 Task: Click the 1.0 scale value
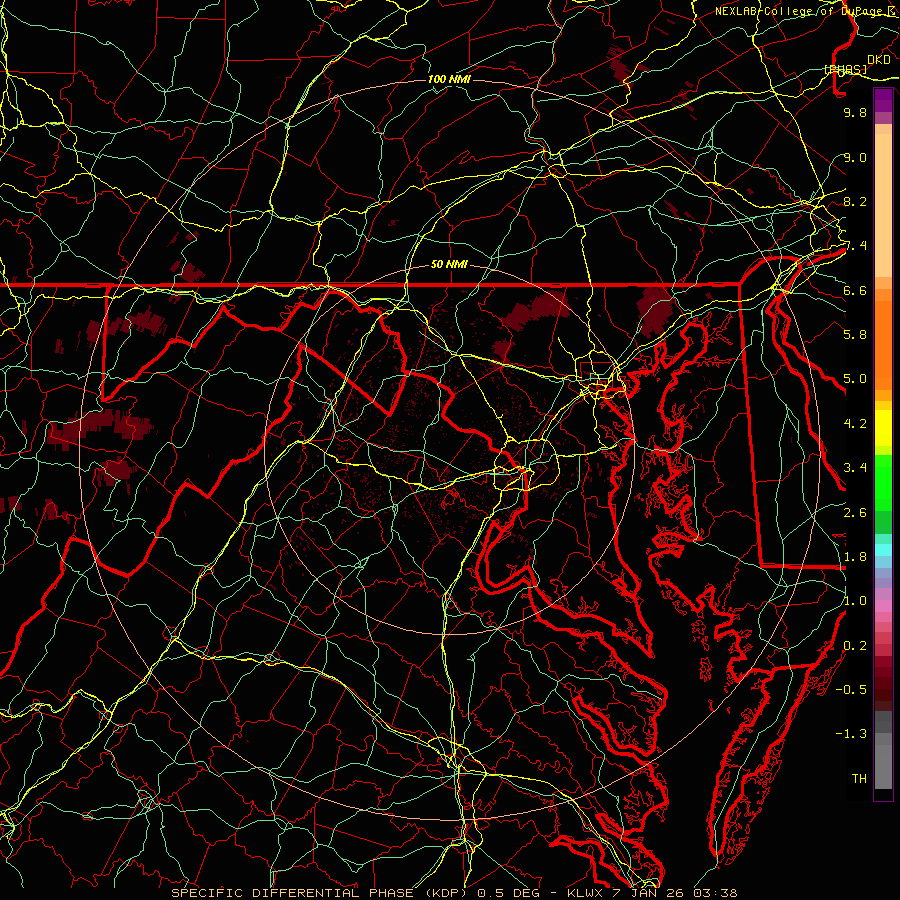tap(855, 600)
